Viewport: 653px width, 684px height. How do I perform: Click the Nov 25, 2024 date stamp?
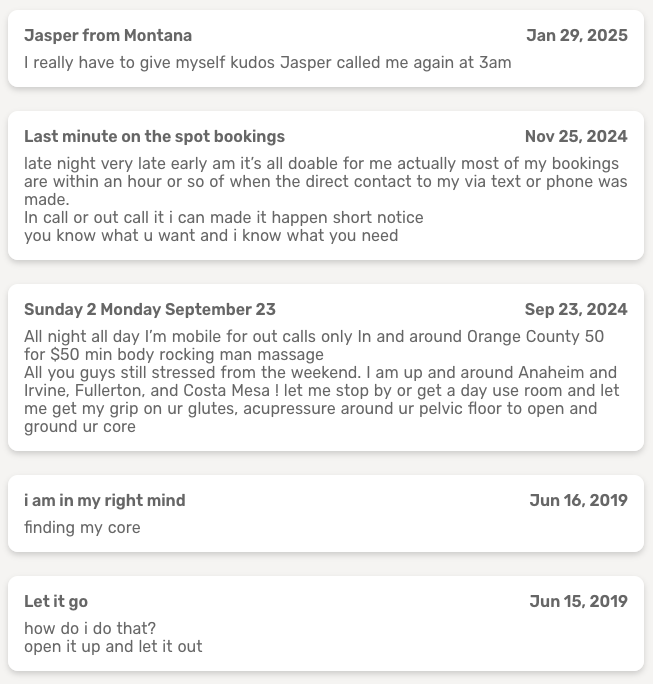576,137
